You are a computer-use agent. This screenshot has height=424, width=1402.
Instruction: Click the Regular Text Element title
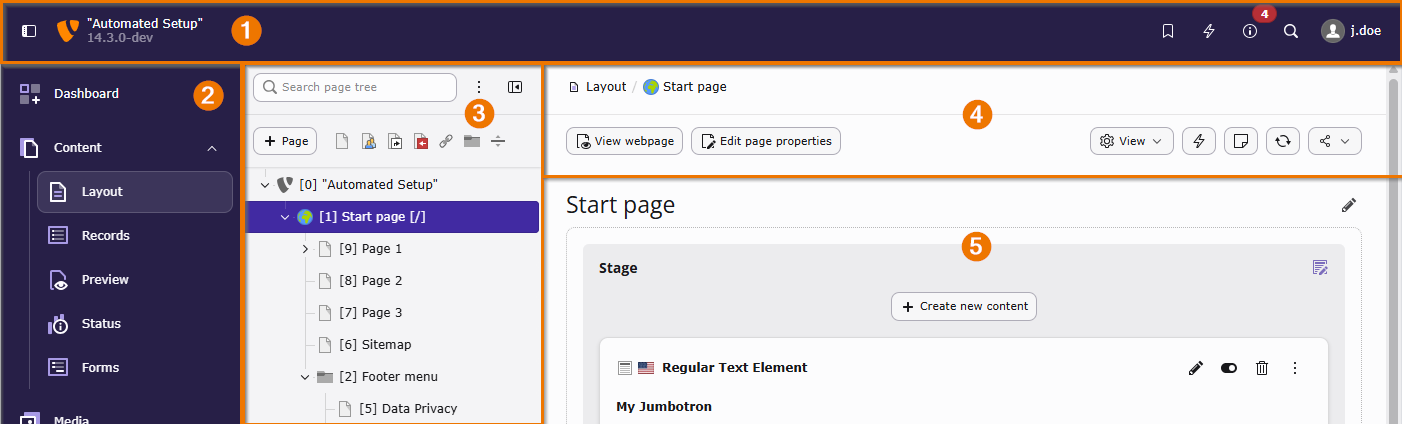coord(735,368)
